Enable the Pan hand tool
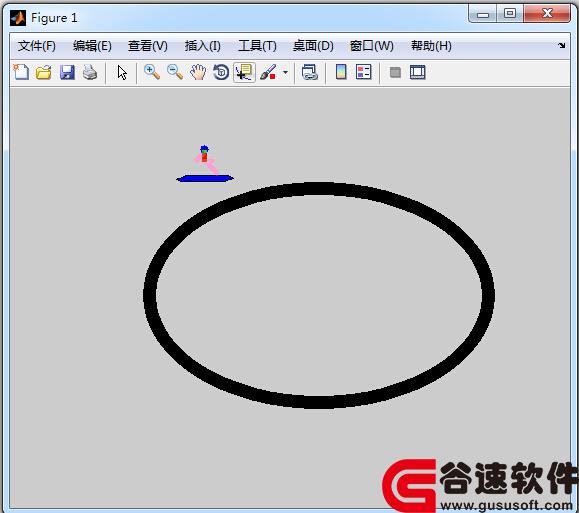 (198, 72)
